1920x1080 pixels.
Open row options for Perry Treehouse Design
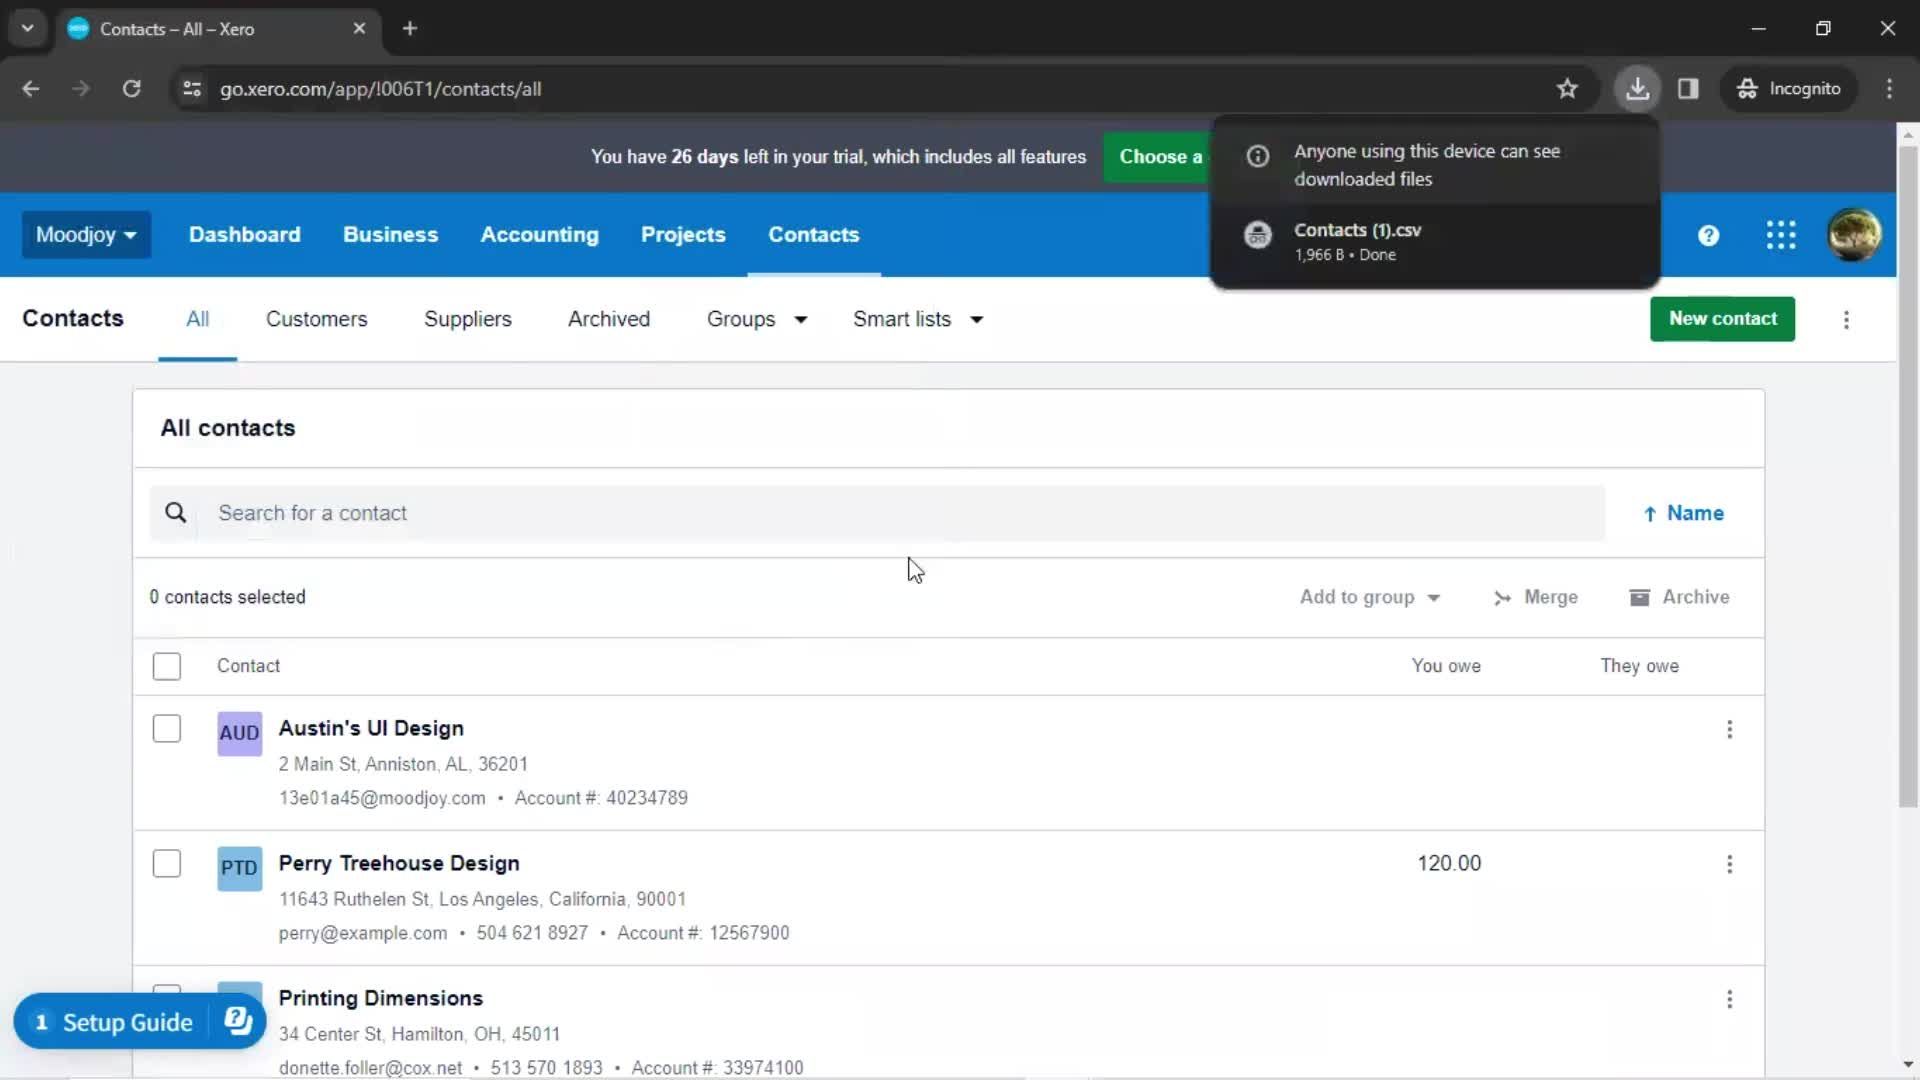tap(1729, 865)
